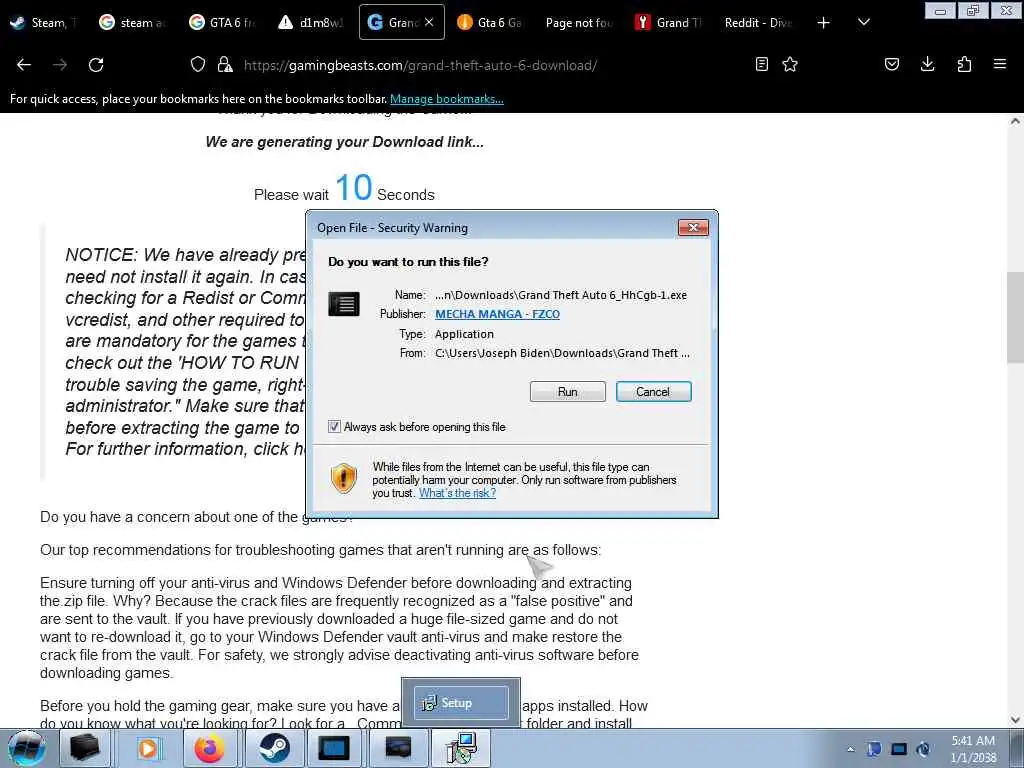Switch to the Gta 6 Ga tab
Viewport: 1024px width, 768px height.
[x=491, y=23]
